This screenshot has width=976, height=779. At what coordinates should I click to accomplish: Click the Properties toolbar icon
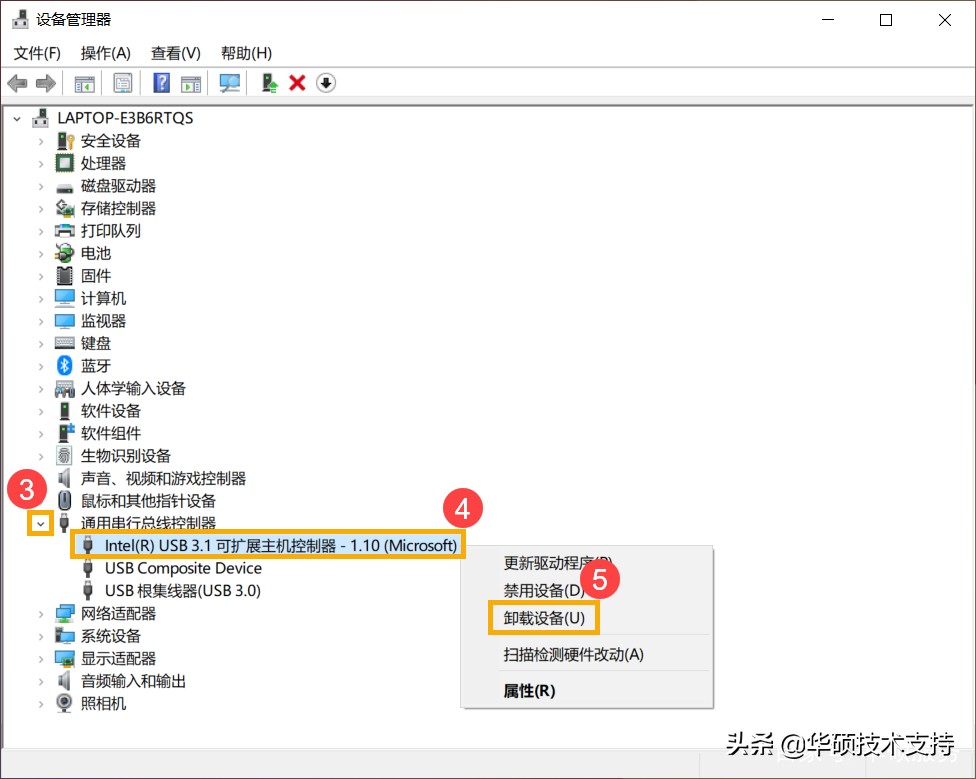point(123,83)
